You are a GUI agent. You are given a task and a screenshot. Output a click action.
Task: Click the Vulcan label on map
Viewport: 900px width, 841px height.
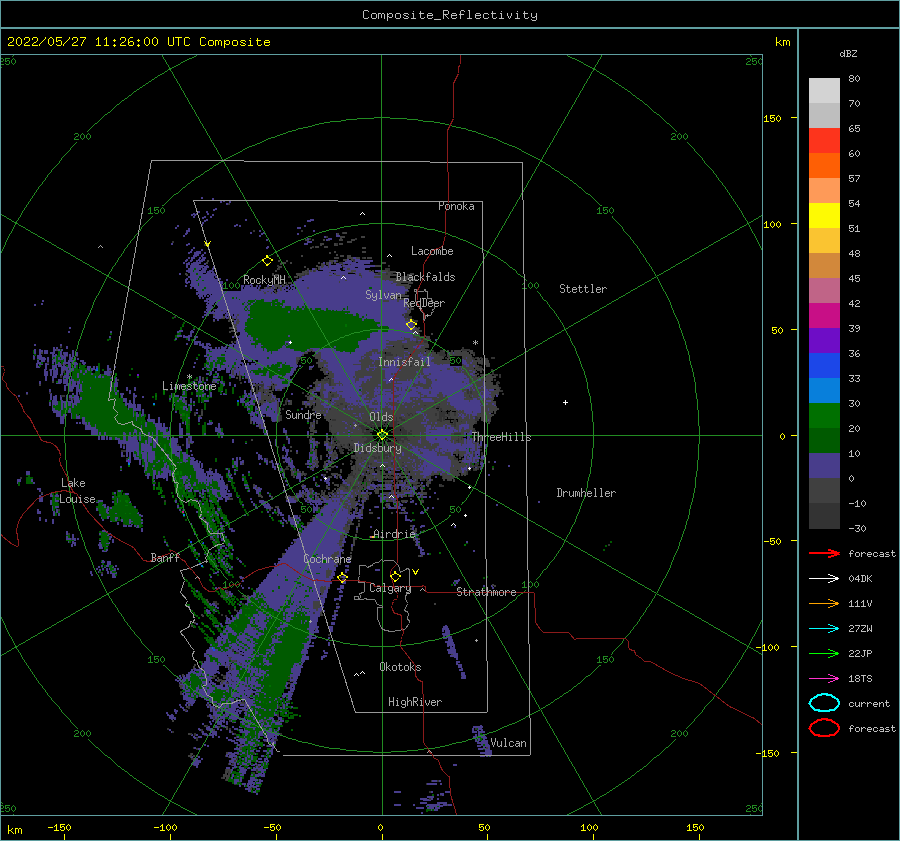click(x=508, y=743)
